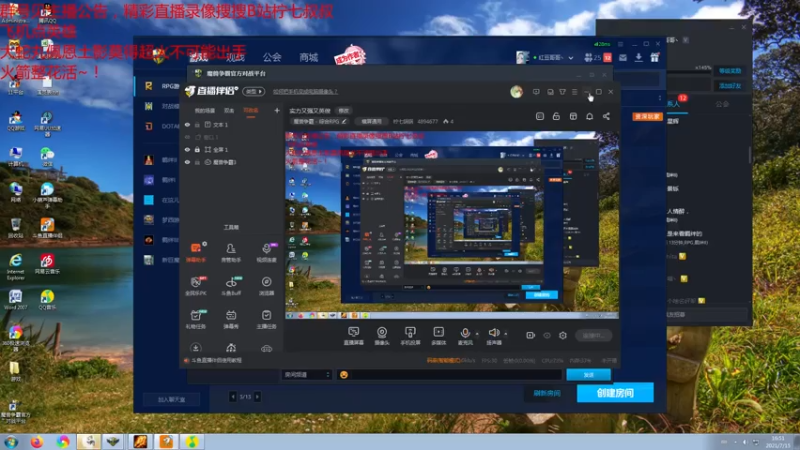Open the 视频连麦 tool
This screenshot has width=800, height=450.
tap(266, 252)
